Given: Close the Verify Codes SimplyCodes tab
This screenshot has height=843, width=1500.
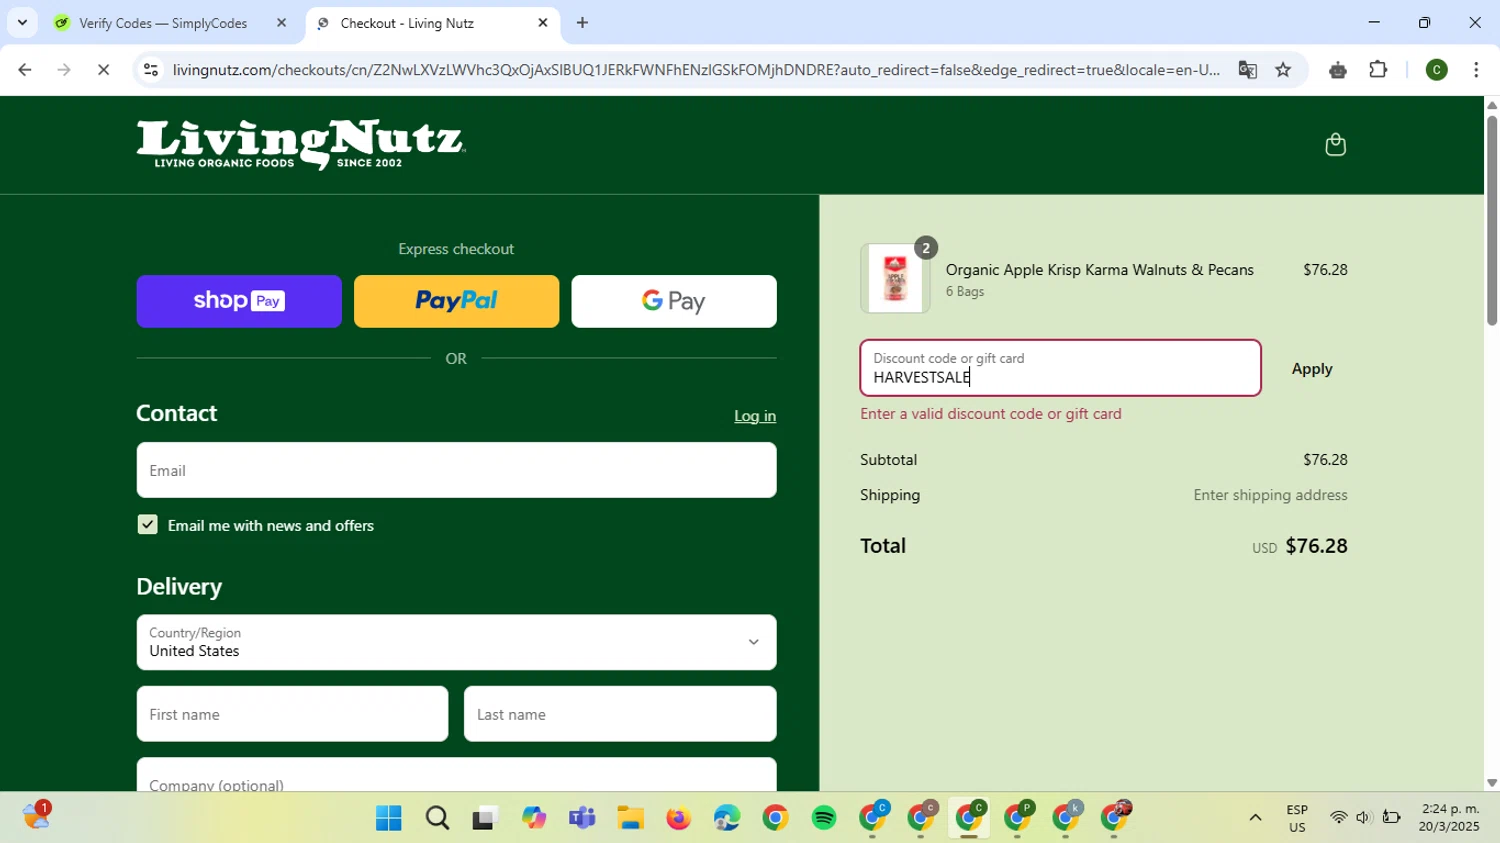Looking at the screenshot, I should point(281,22).
